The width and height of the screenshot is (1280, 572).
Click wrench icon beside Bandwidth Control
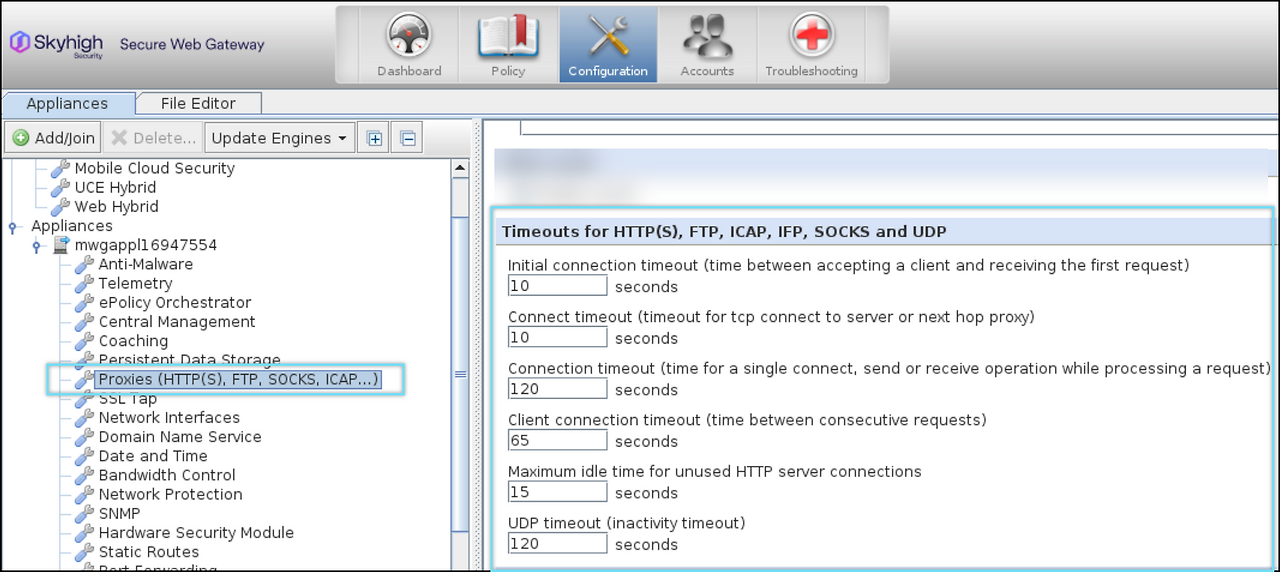(84, 475)
